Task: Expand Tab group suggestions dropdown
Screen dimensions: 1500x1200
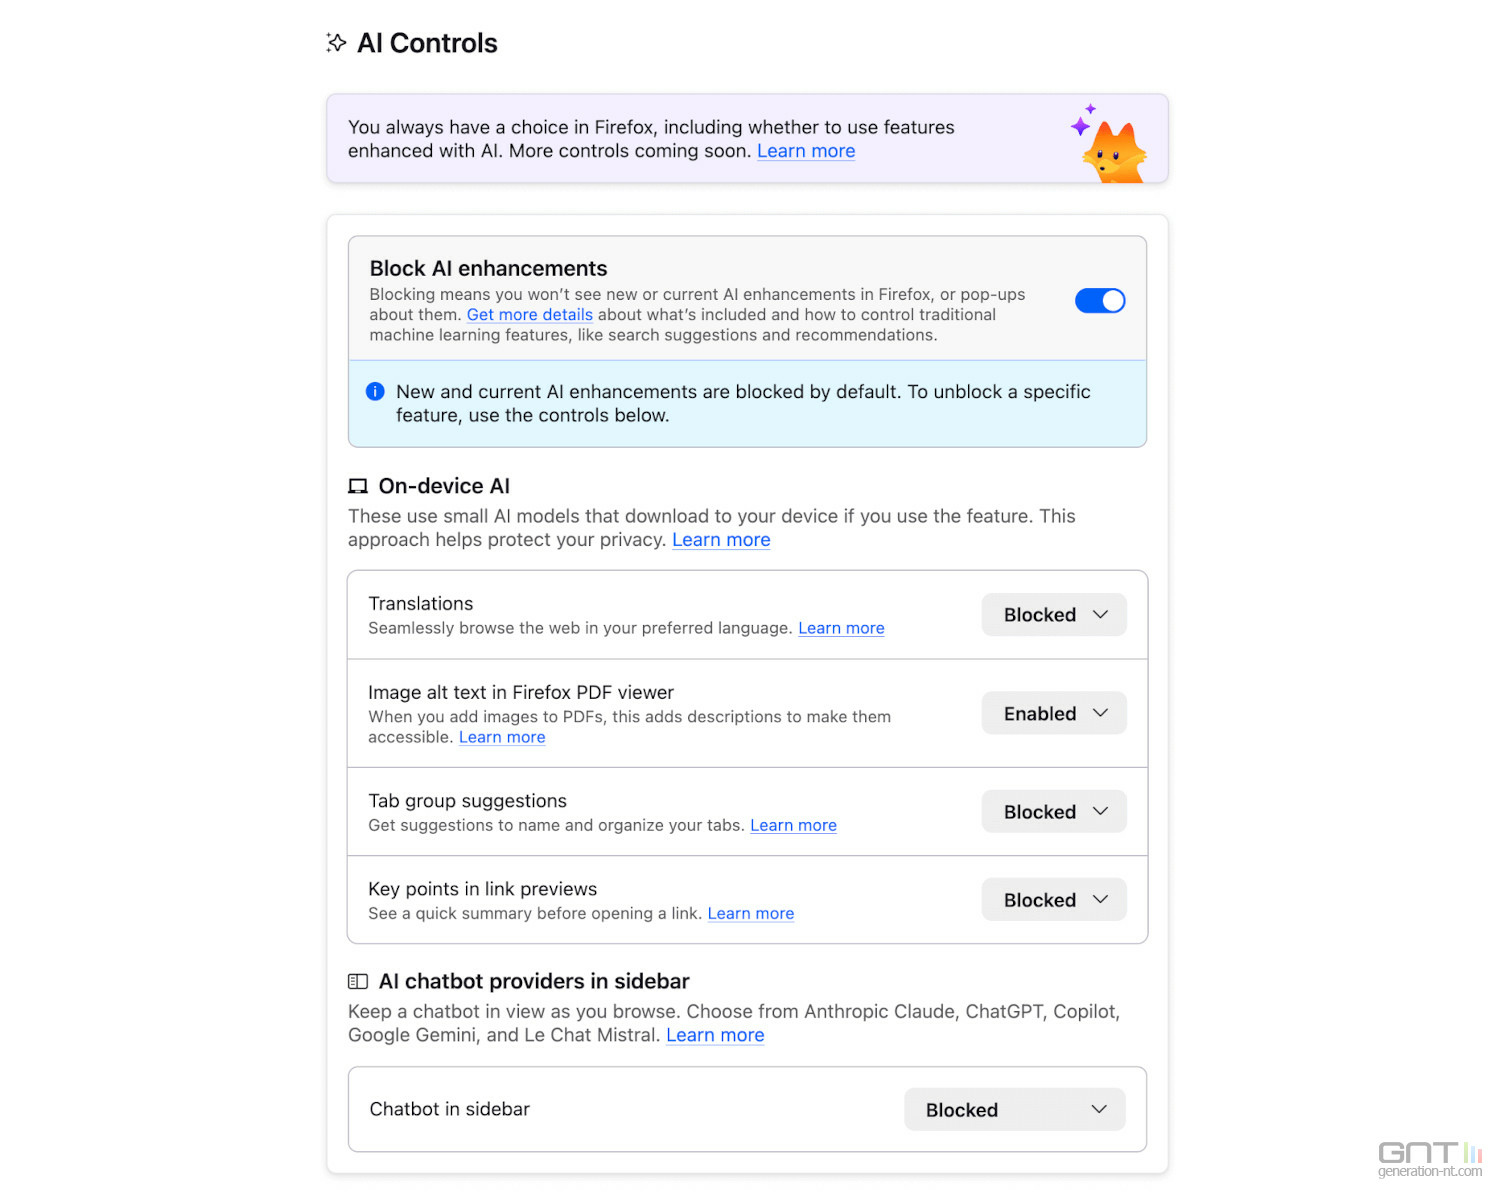Action: [1054, 812]
